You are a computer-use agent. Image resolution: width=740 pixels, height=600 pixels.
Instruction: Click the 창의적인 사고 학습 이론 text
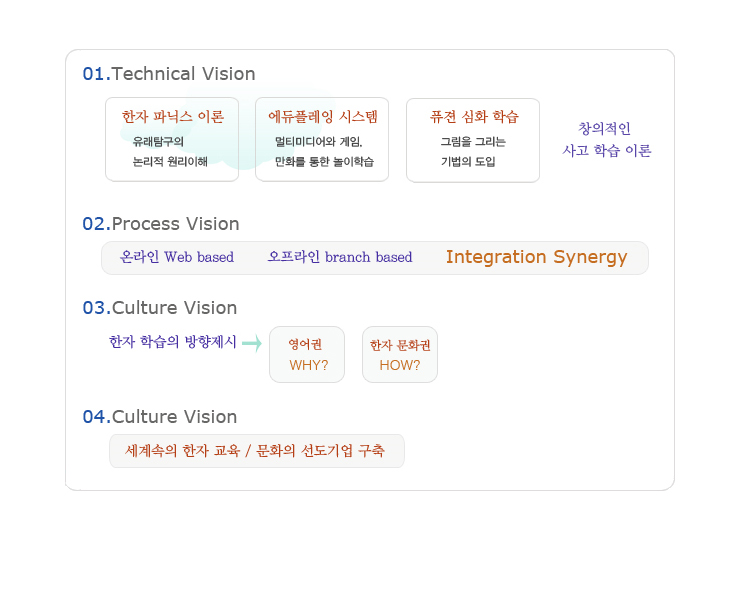click(606, 140)
